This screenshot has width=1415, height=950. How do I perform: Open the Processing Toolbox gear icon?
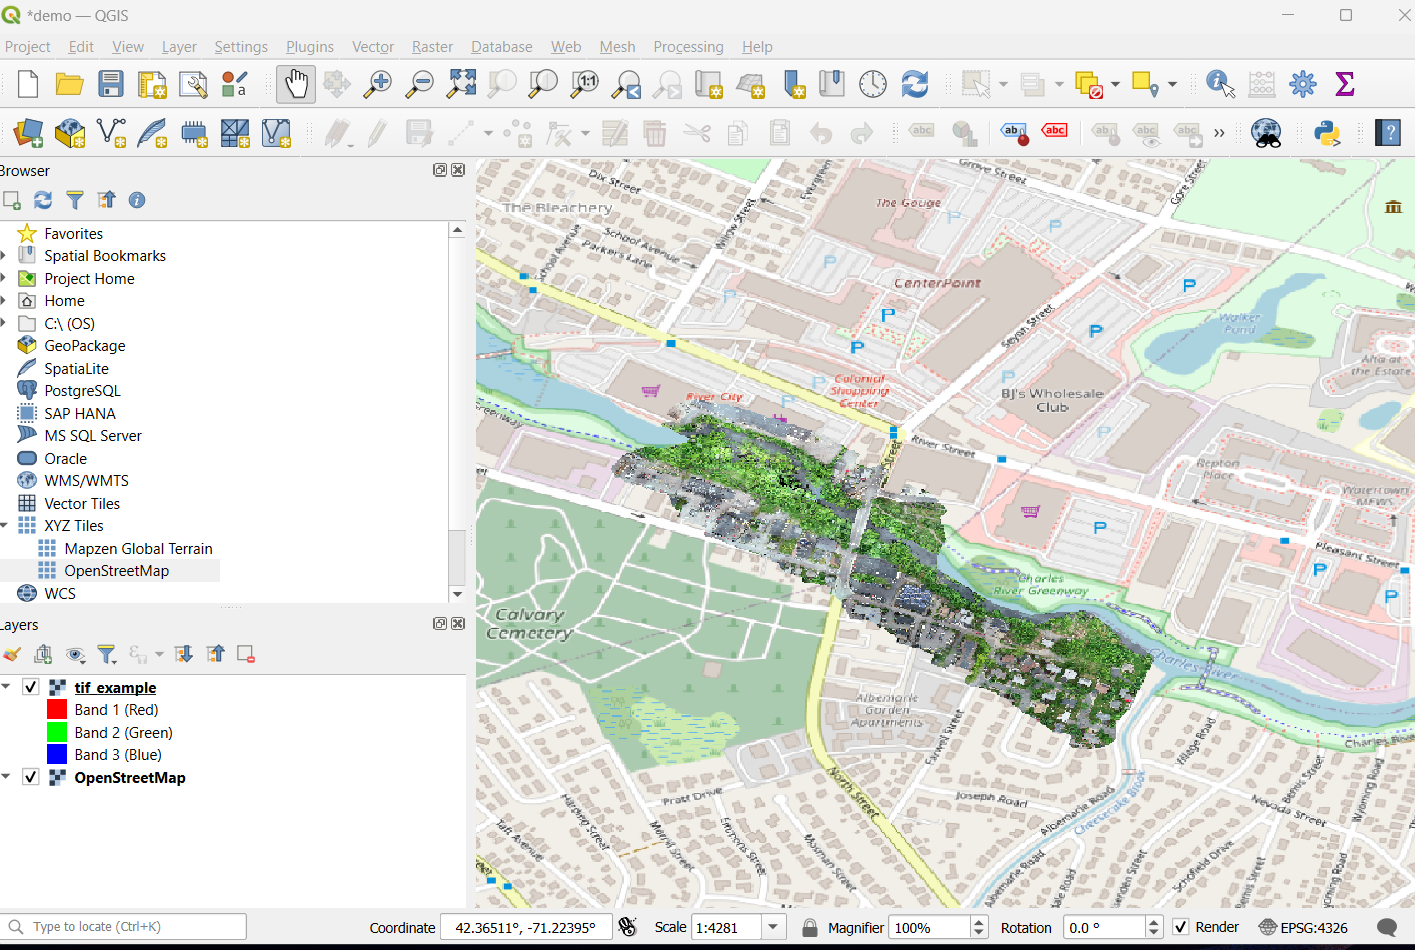click(1303, 84)
